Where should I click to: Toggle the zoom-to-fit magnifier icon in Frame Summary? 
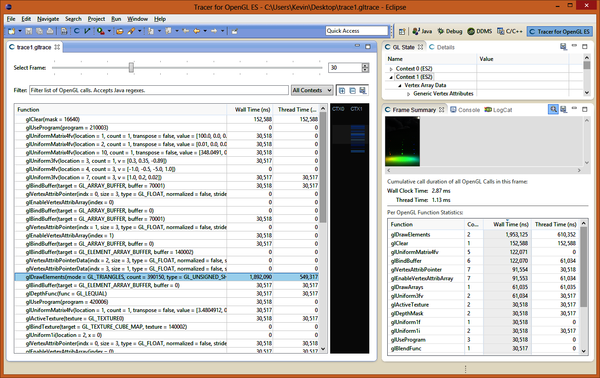point(553,109)
